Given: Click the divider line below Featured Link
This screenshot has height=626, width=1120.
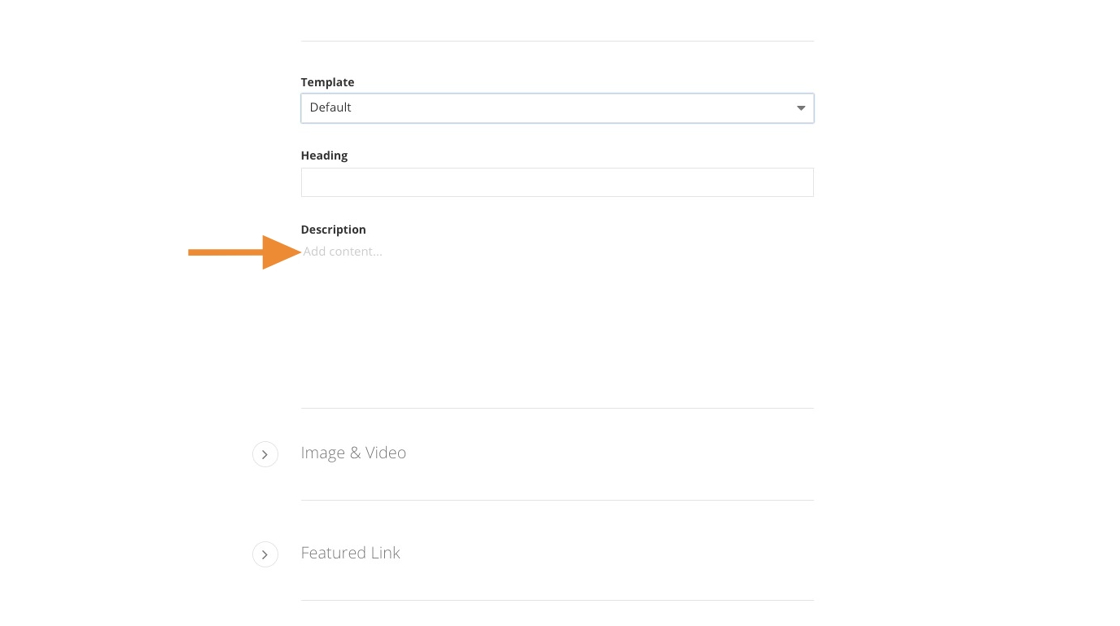Looking at the screenshot, I should tap(556, 600).
